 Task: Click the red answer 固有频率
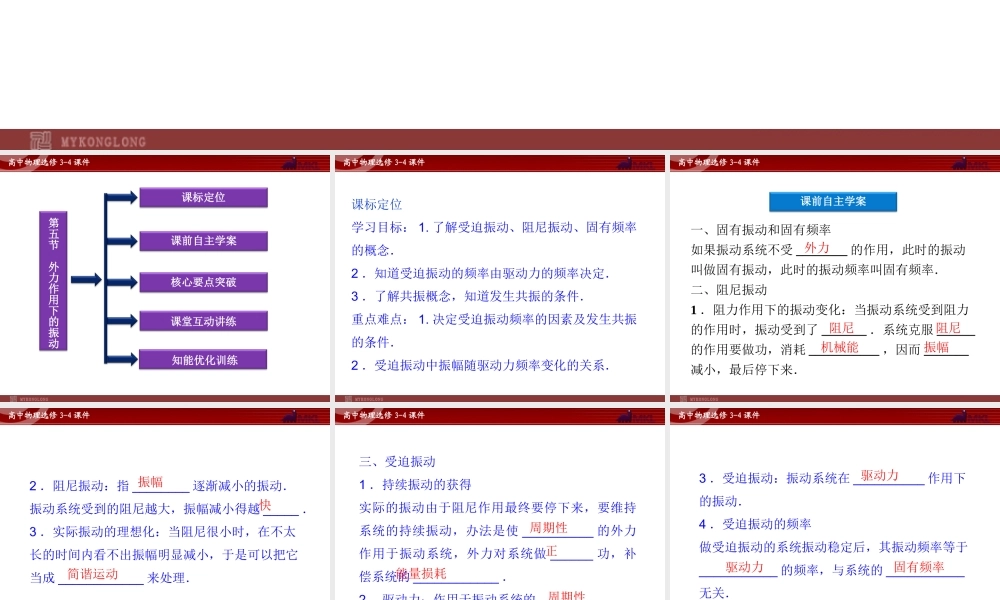pos(918,567)
